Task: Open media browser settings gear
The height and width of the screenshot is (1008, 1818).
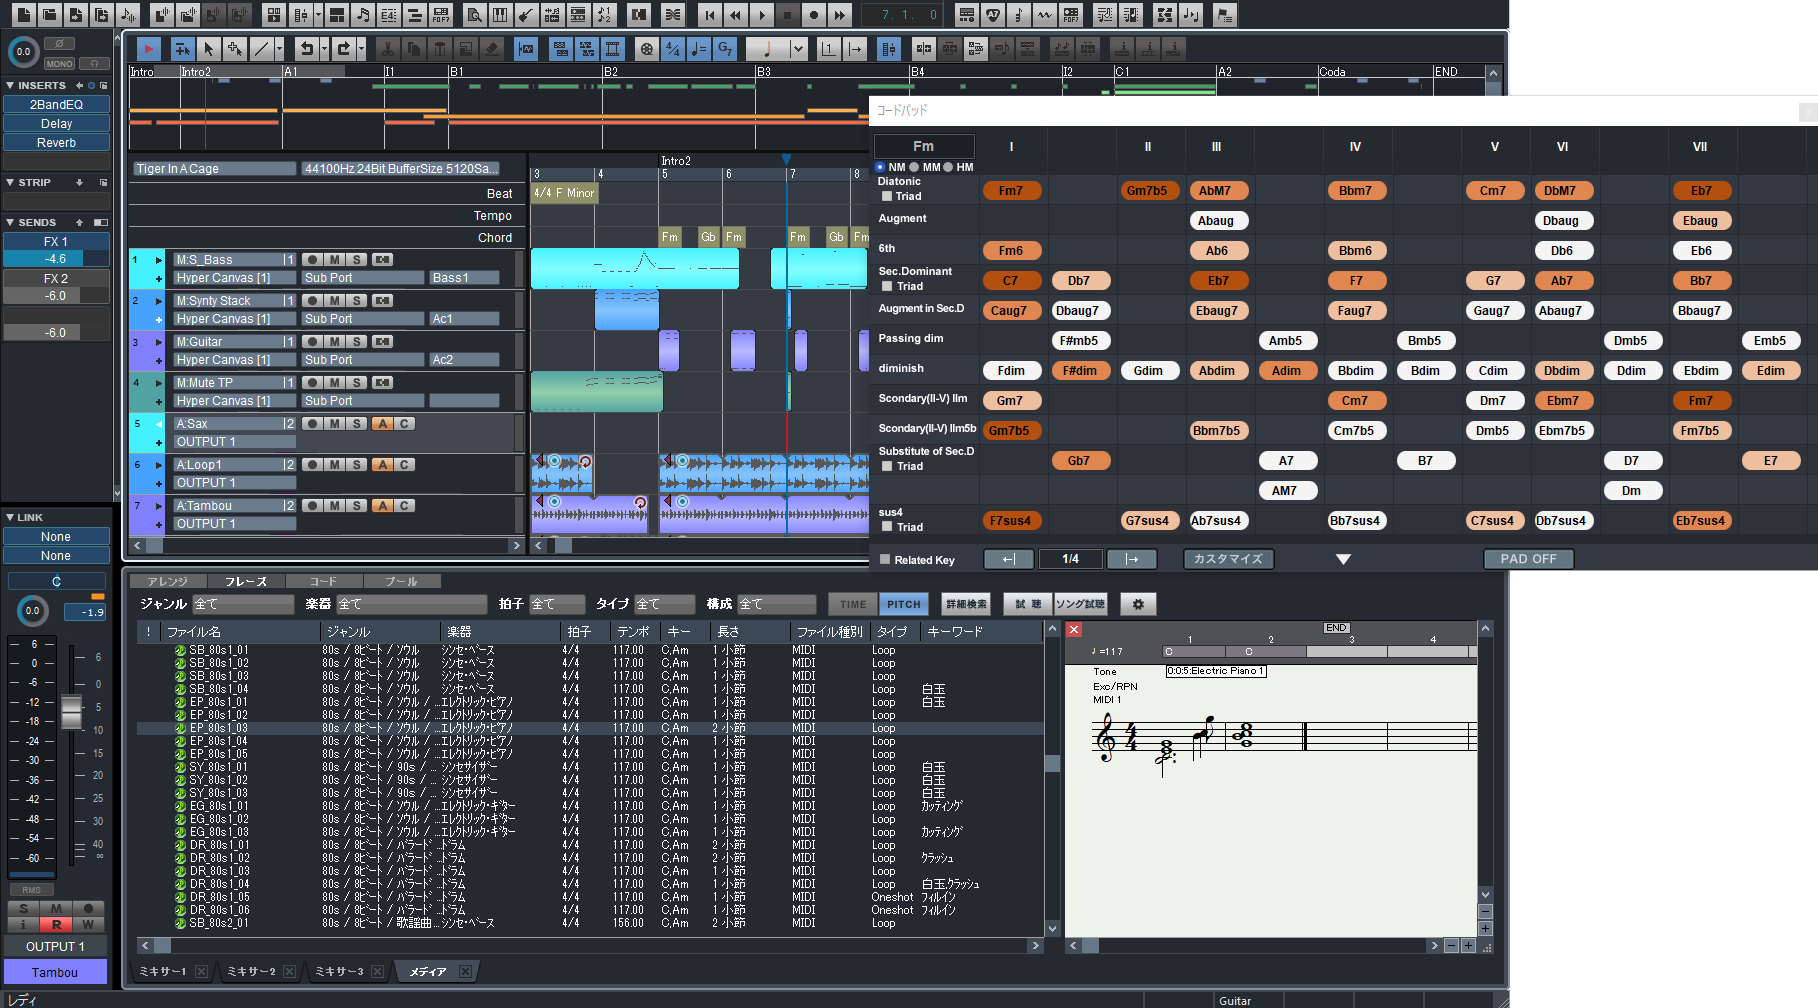Action: (1138, 604)
